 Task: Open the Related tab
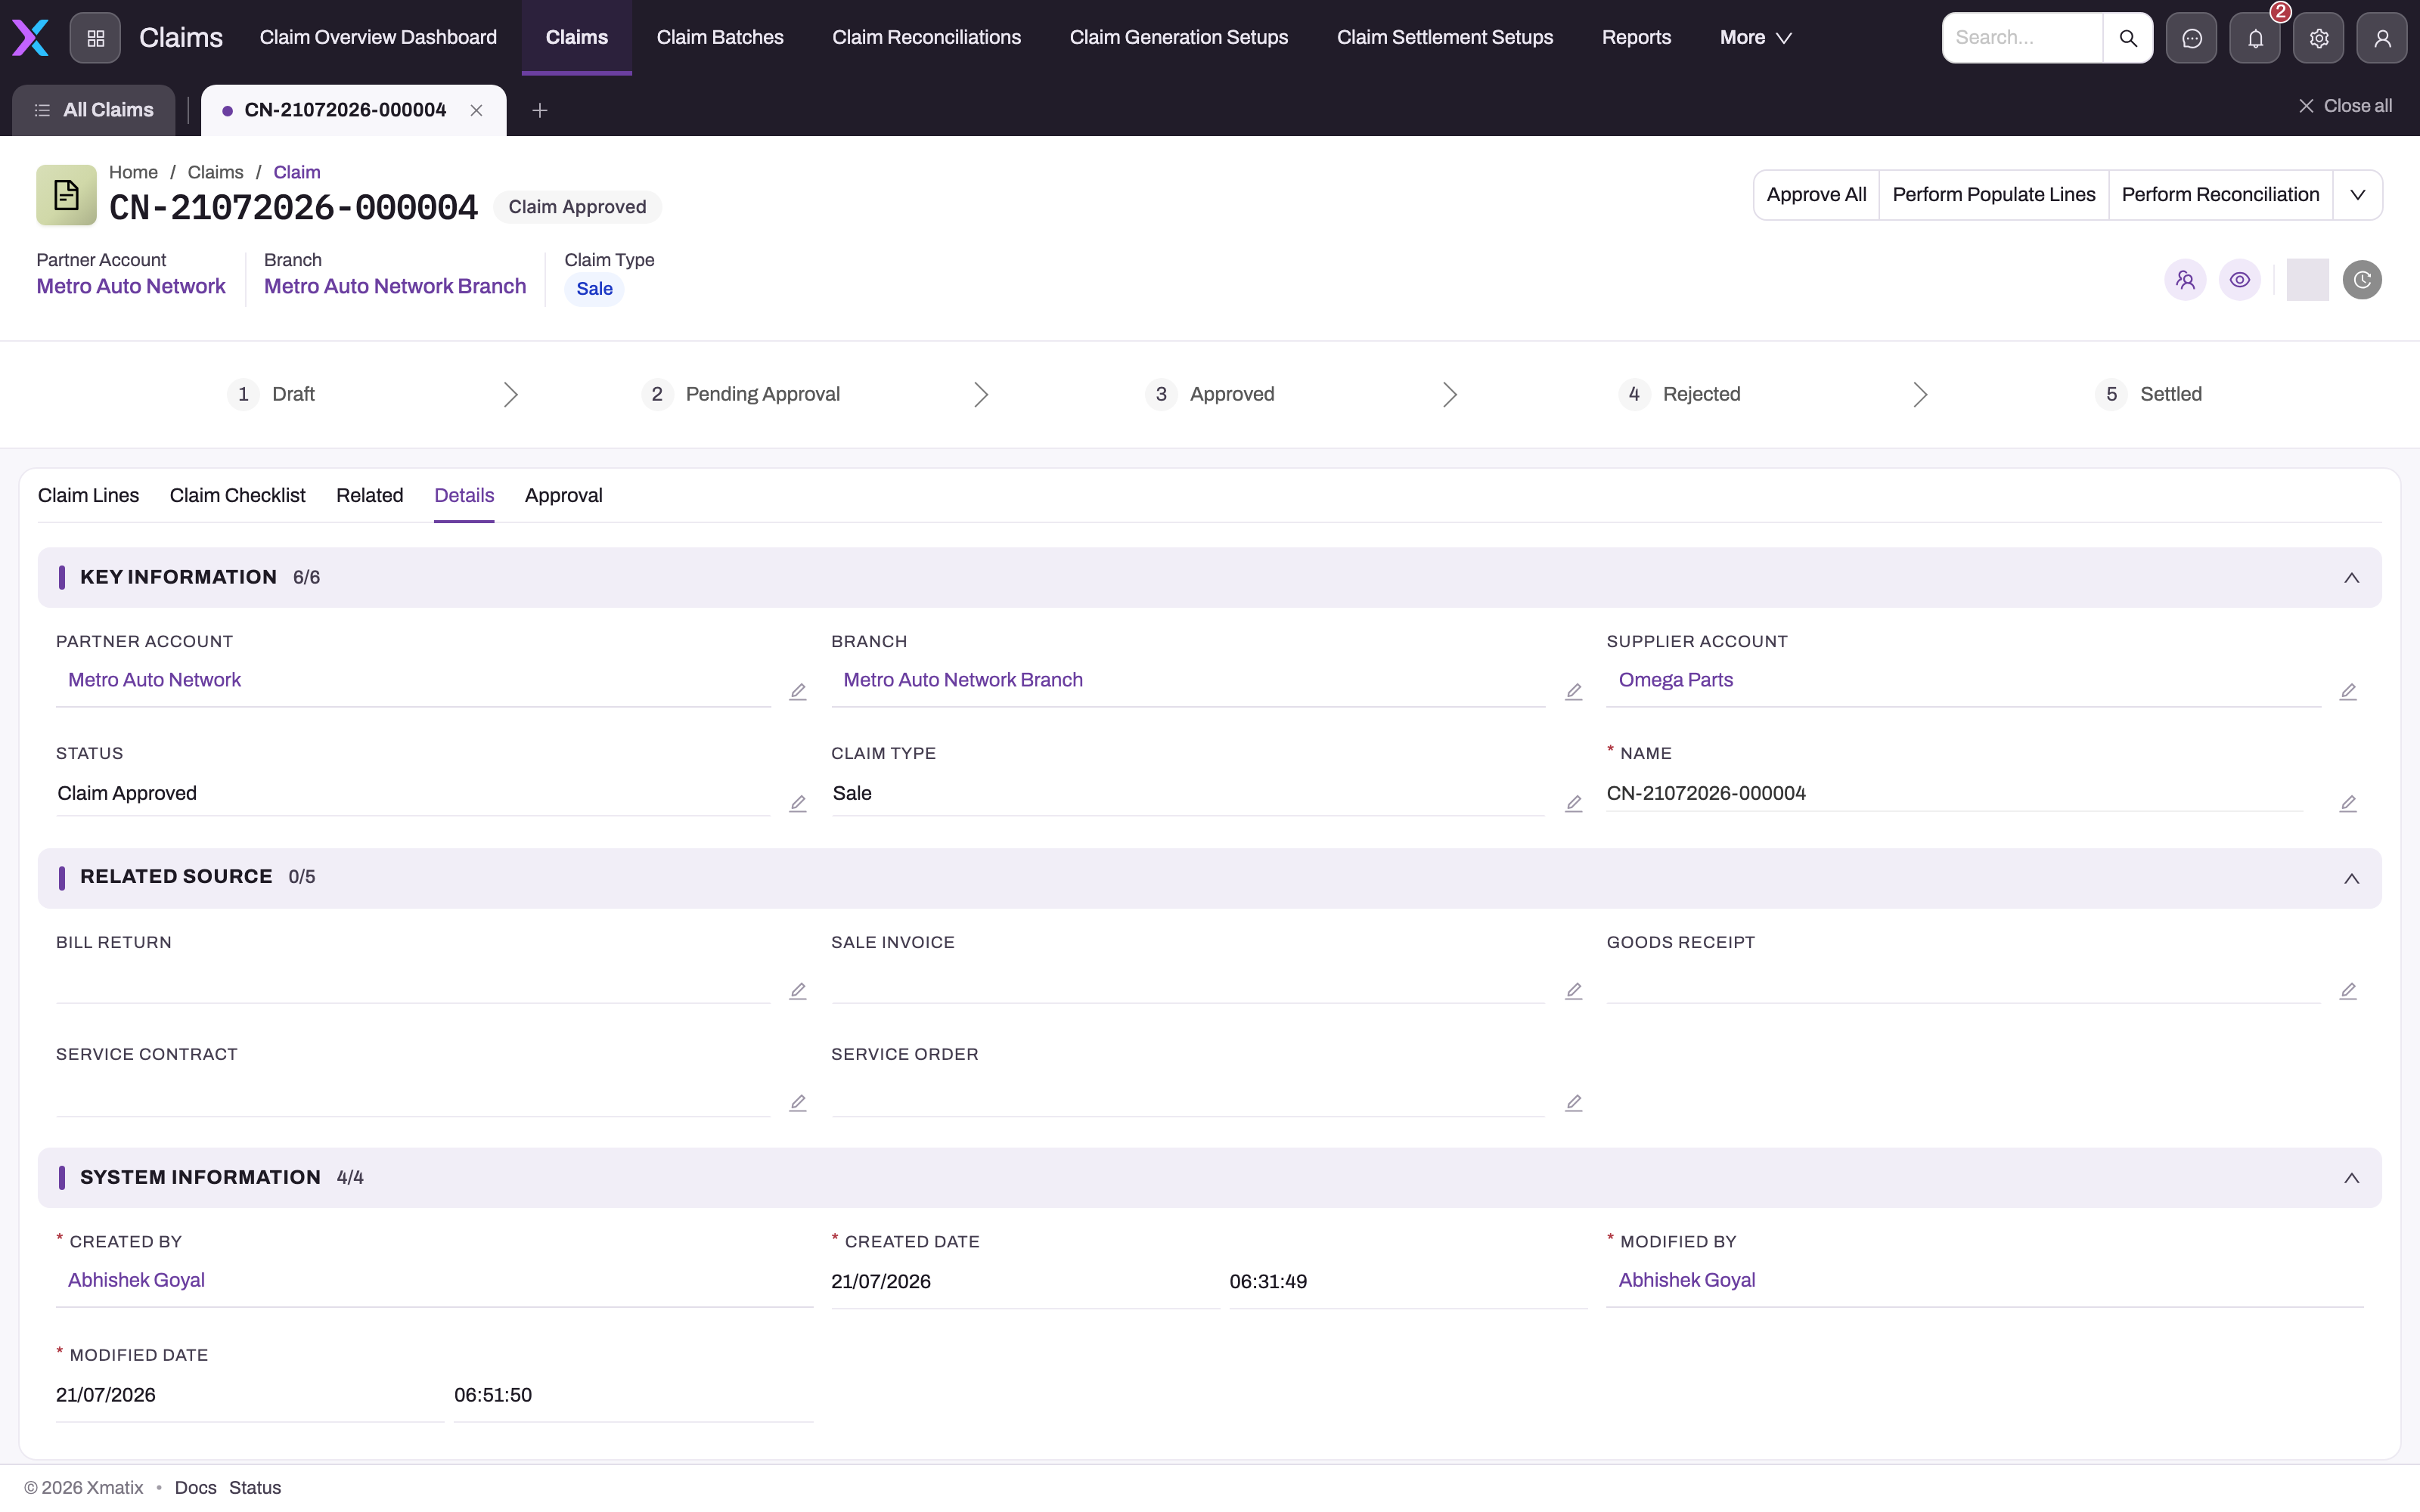click(x=369, y=496)
